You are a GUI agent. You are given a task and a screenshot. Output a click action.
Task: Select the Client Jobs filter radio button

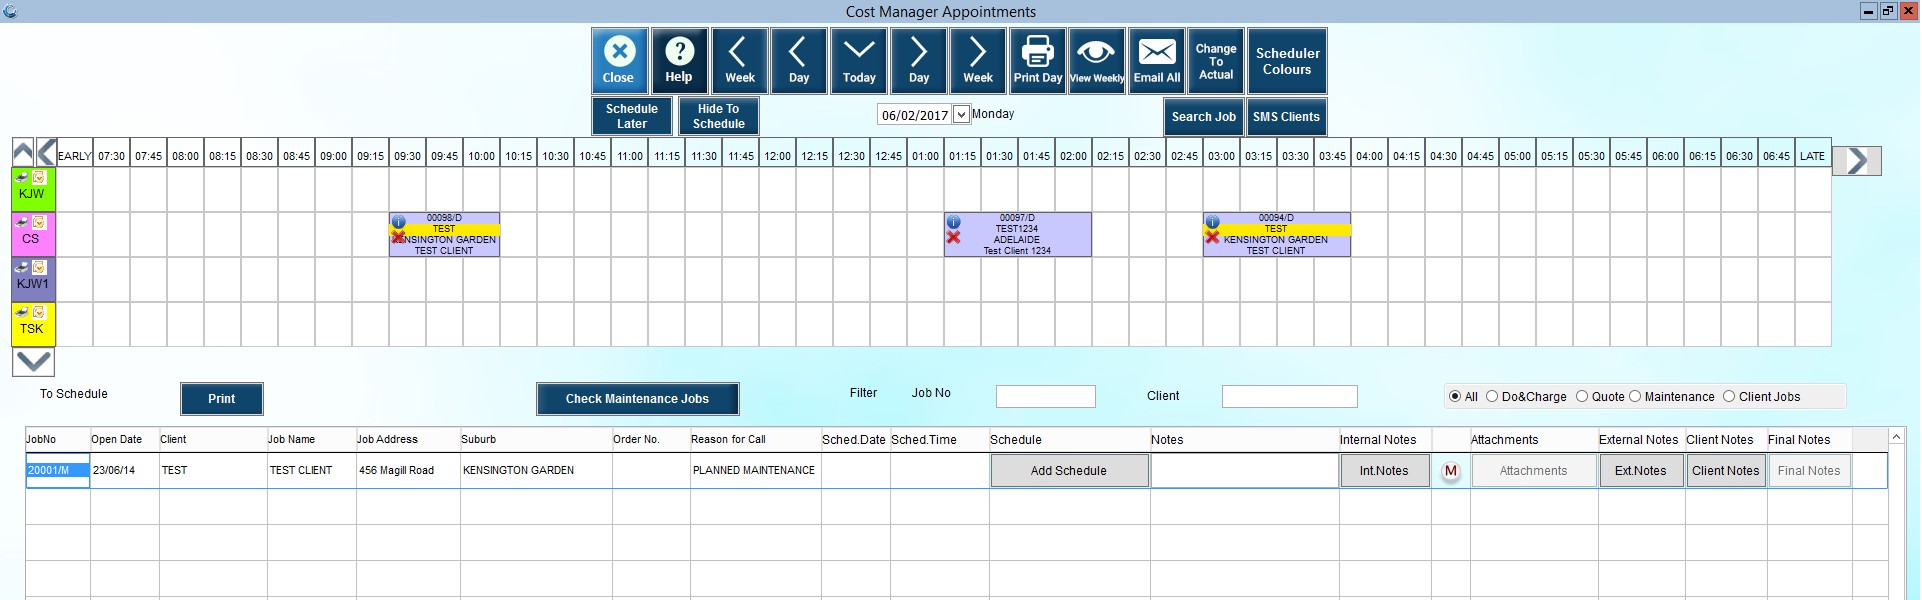click(1729, 396)
